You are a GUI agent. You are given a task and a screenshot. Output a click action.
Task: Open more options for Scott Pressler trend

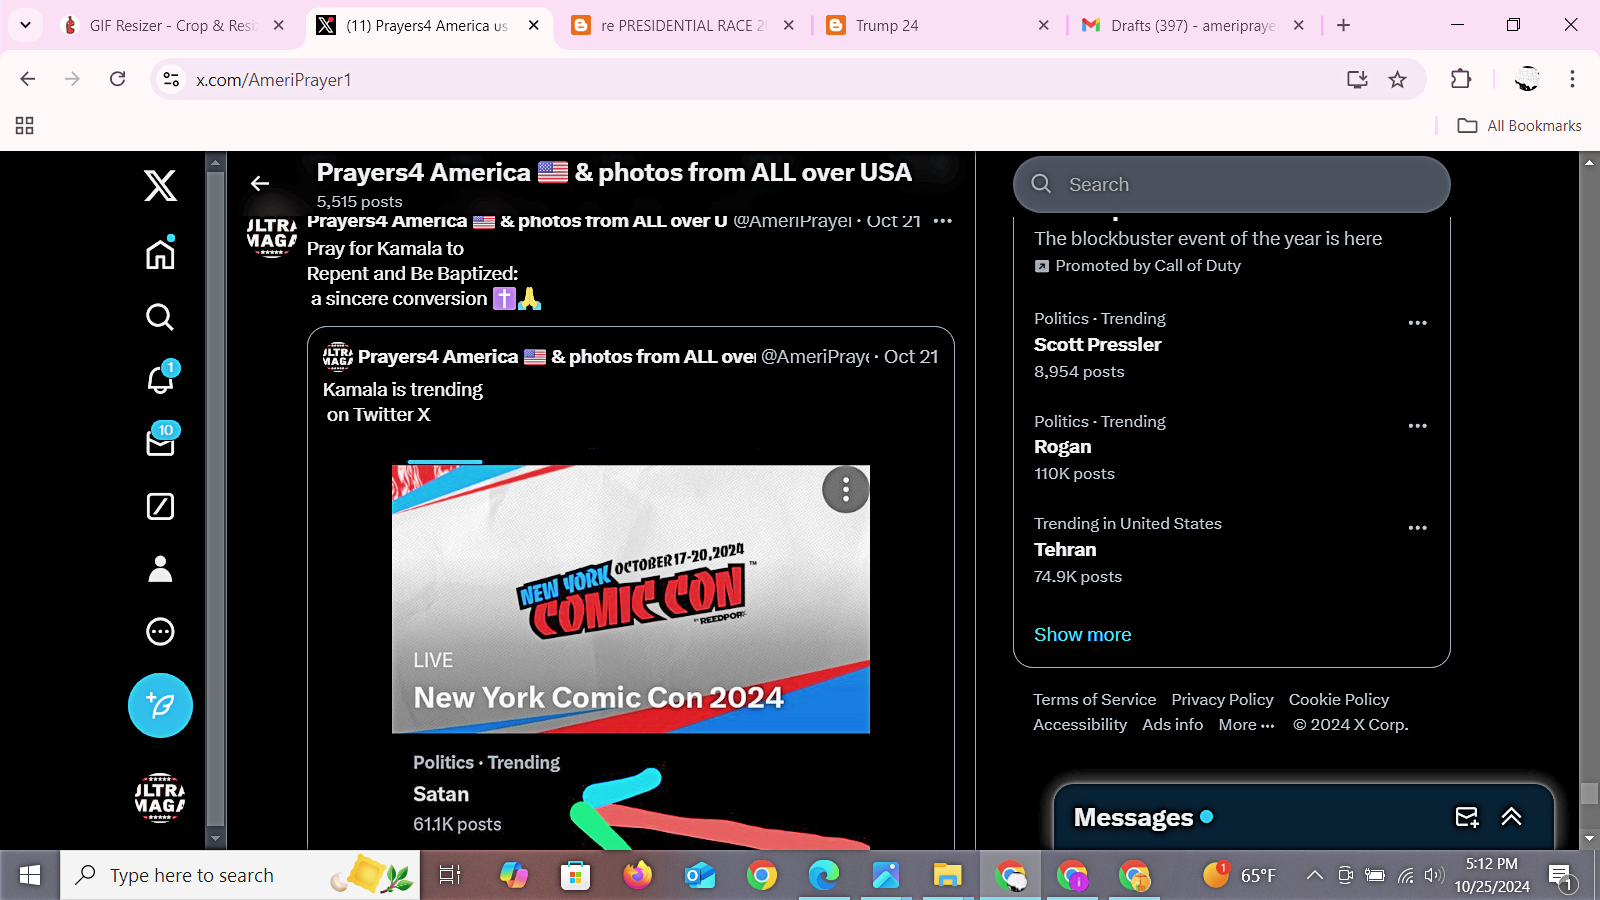1417,323
